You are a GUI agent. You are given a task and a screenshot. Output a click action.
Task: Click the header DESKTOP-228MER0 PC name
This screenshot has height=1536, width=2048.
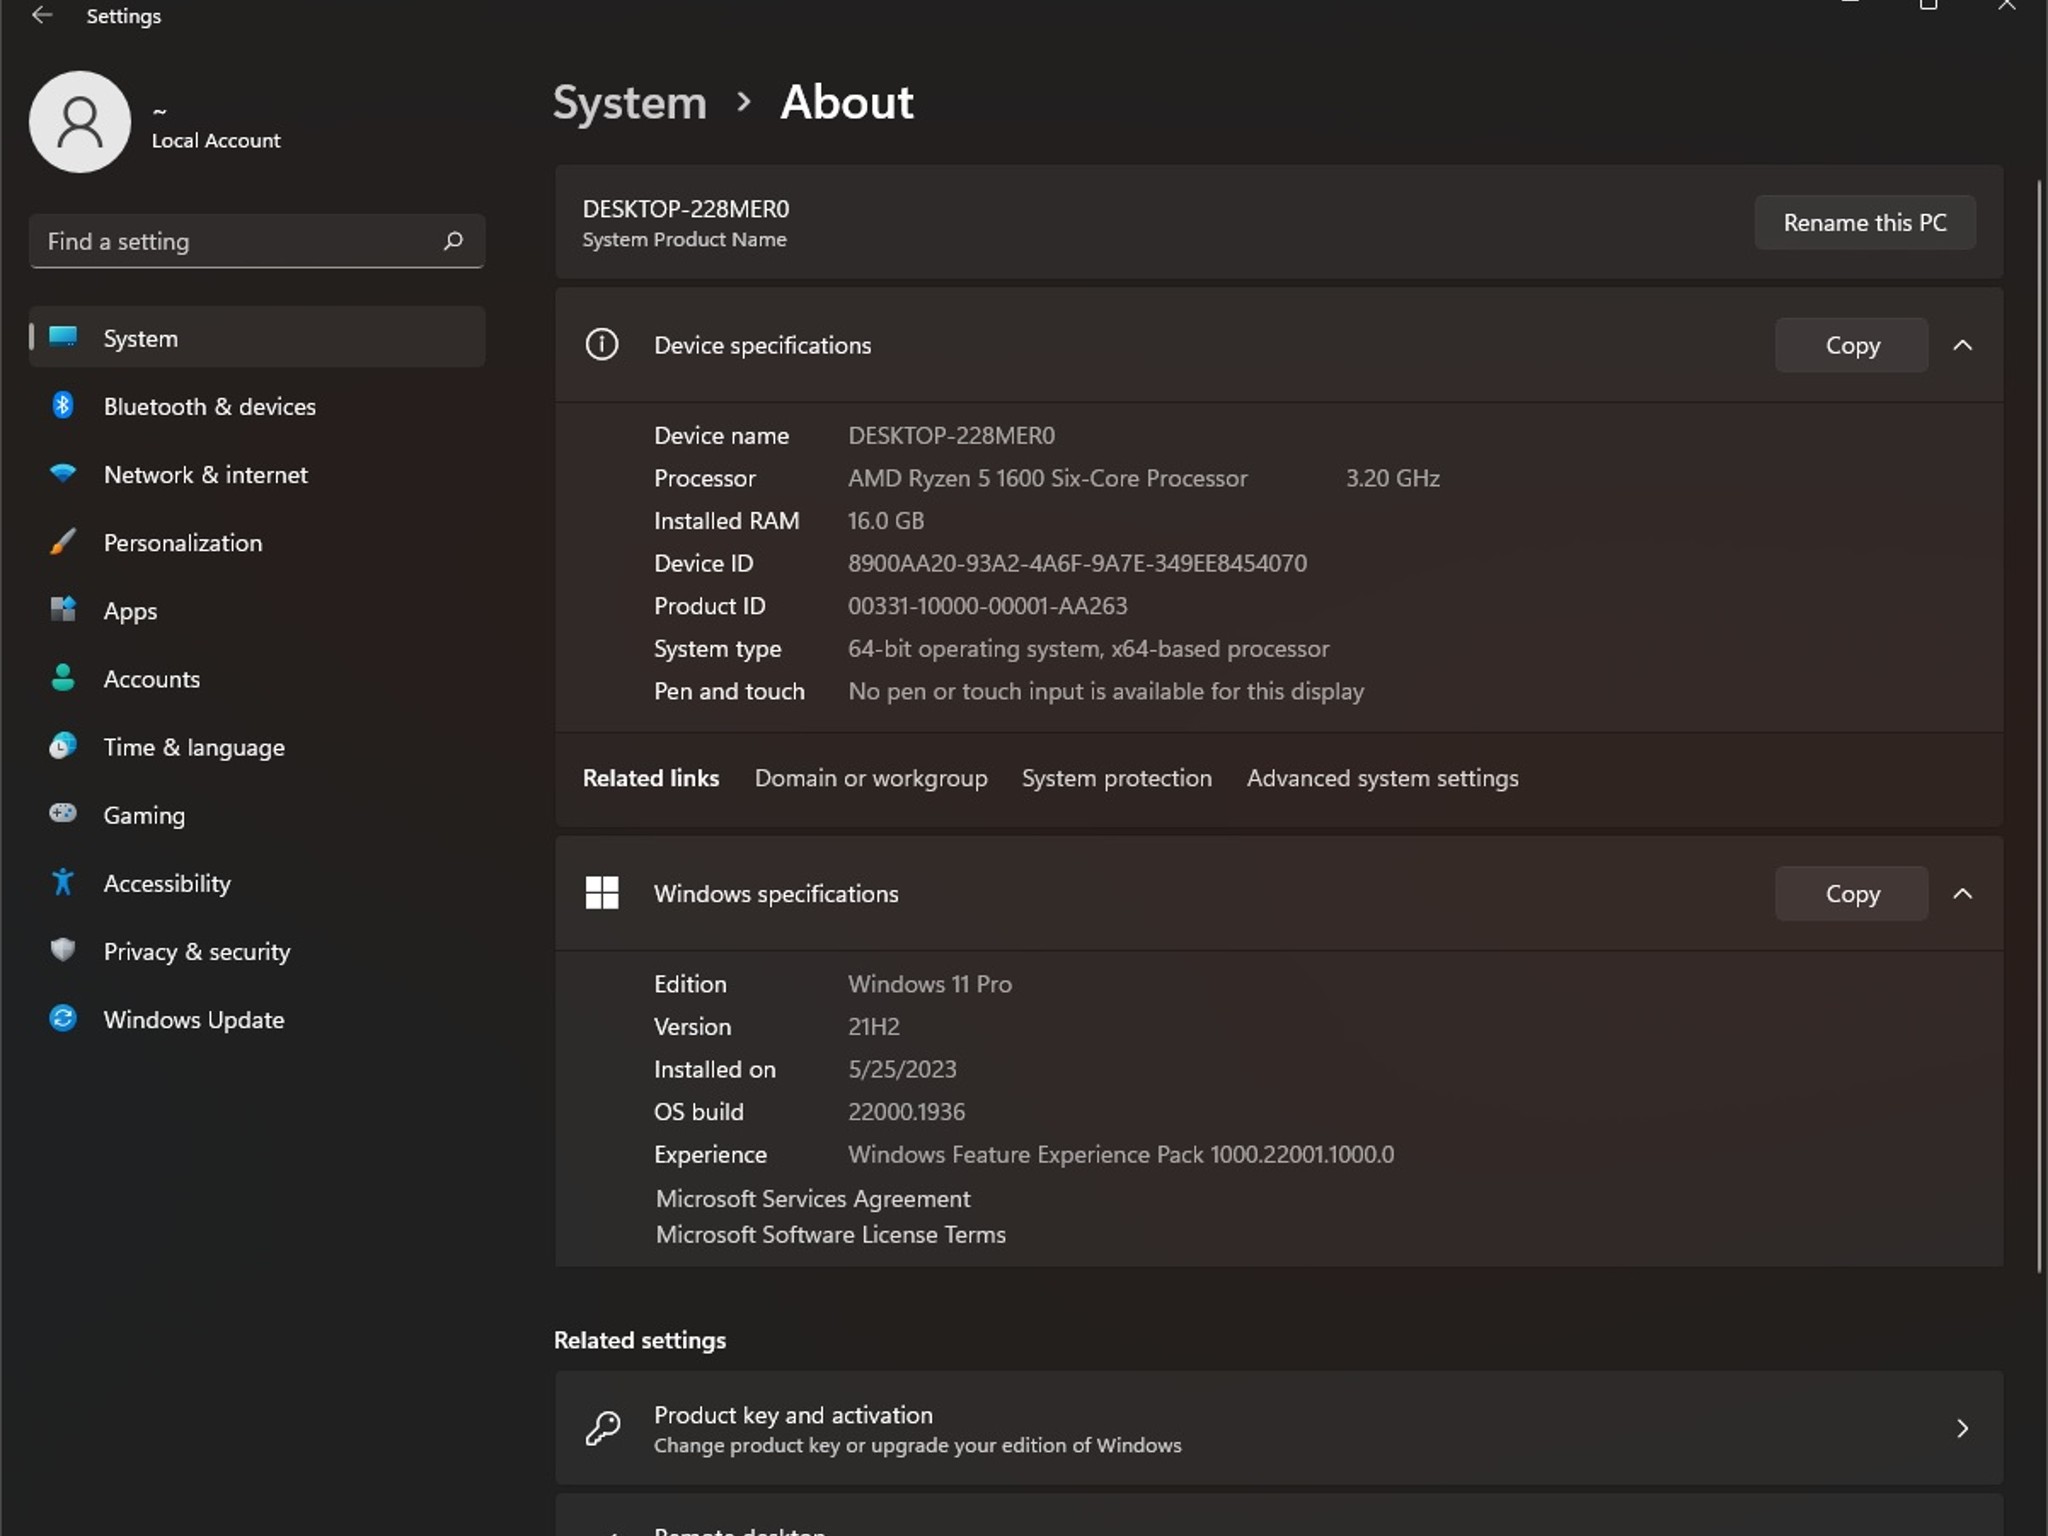(x=686, y=209)
